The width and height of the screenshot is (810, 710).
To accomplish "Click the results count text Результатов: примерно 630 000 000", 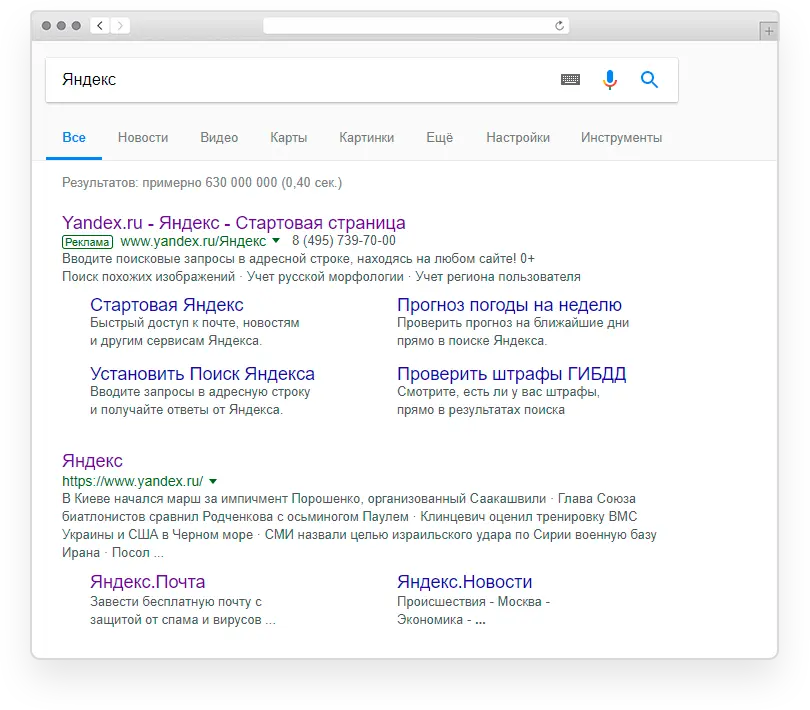I will click(x=169, y=182).
